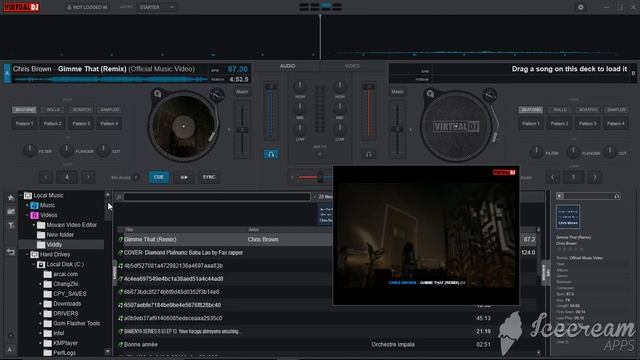640x360 pixels.
Task: Click the magnifier icon on deck B turntable
Action: click(x=430, y=94)
